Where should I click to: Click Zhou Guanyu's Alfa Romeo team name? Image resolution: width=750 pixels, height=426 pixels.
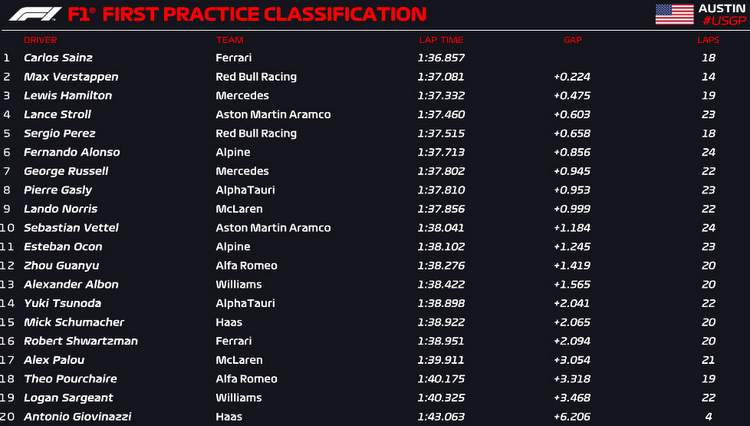[246, 265]
